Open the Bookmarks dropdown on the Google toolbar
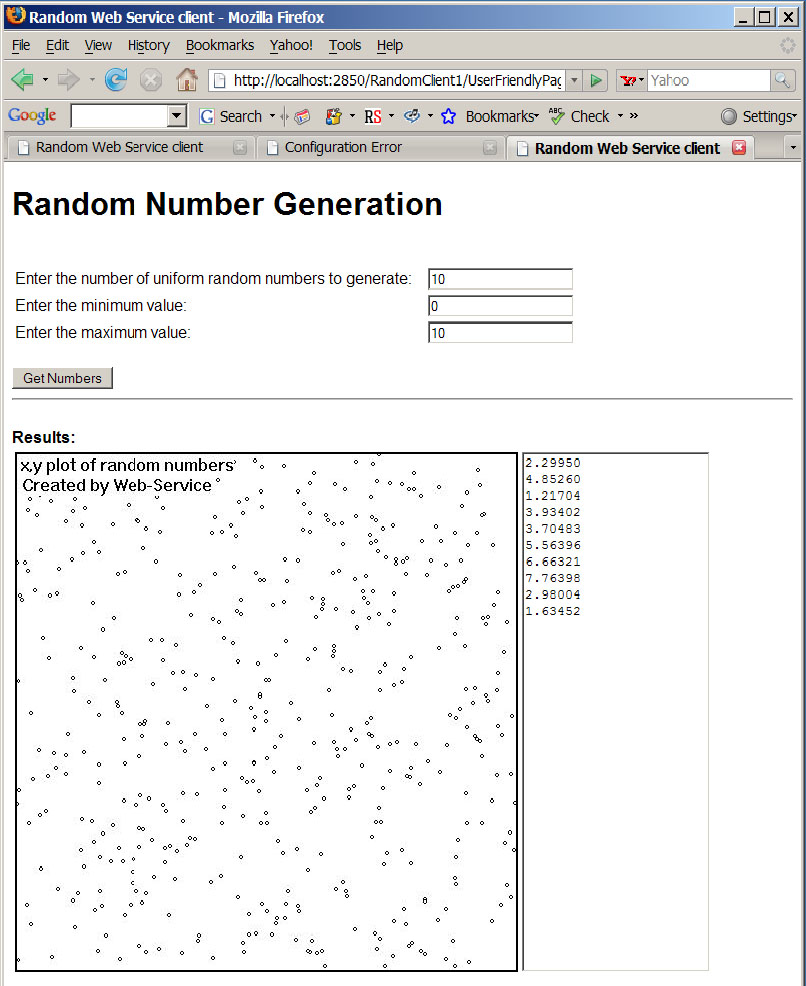The image size is (806, 986). 502,116
